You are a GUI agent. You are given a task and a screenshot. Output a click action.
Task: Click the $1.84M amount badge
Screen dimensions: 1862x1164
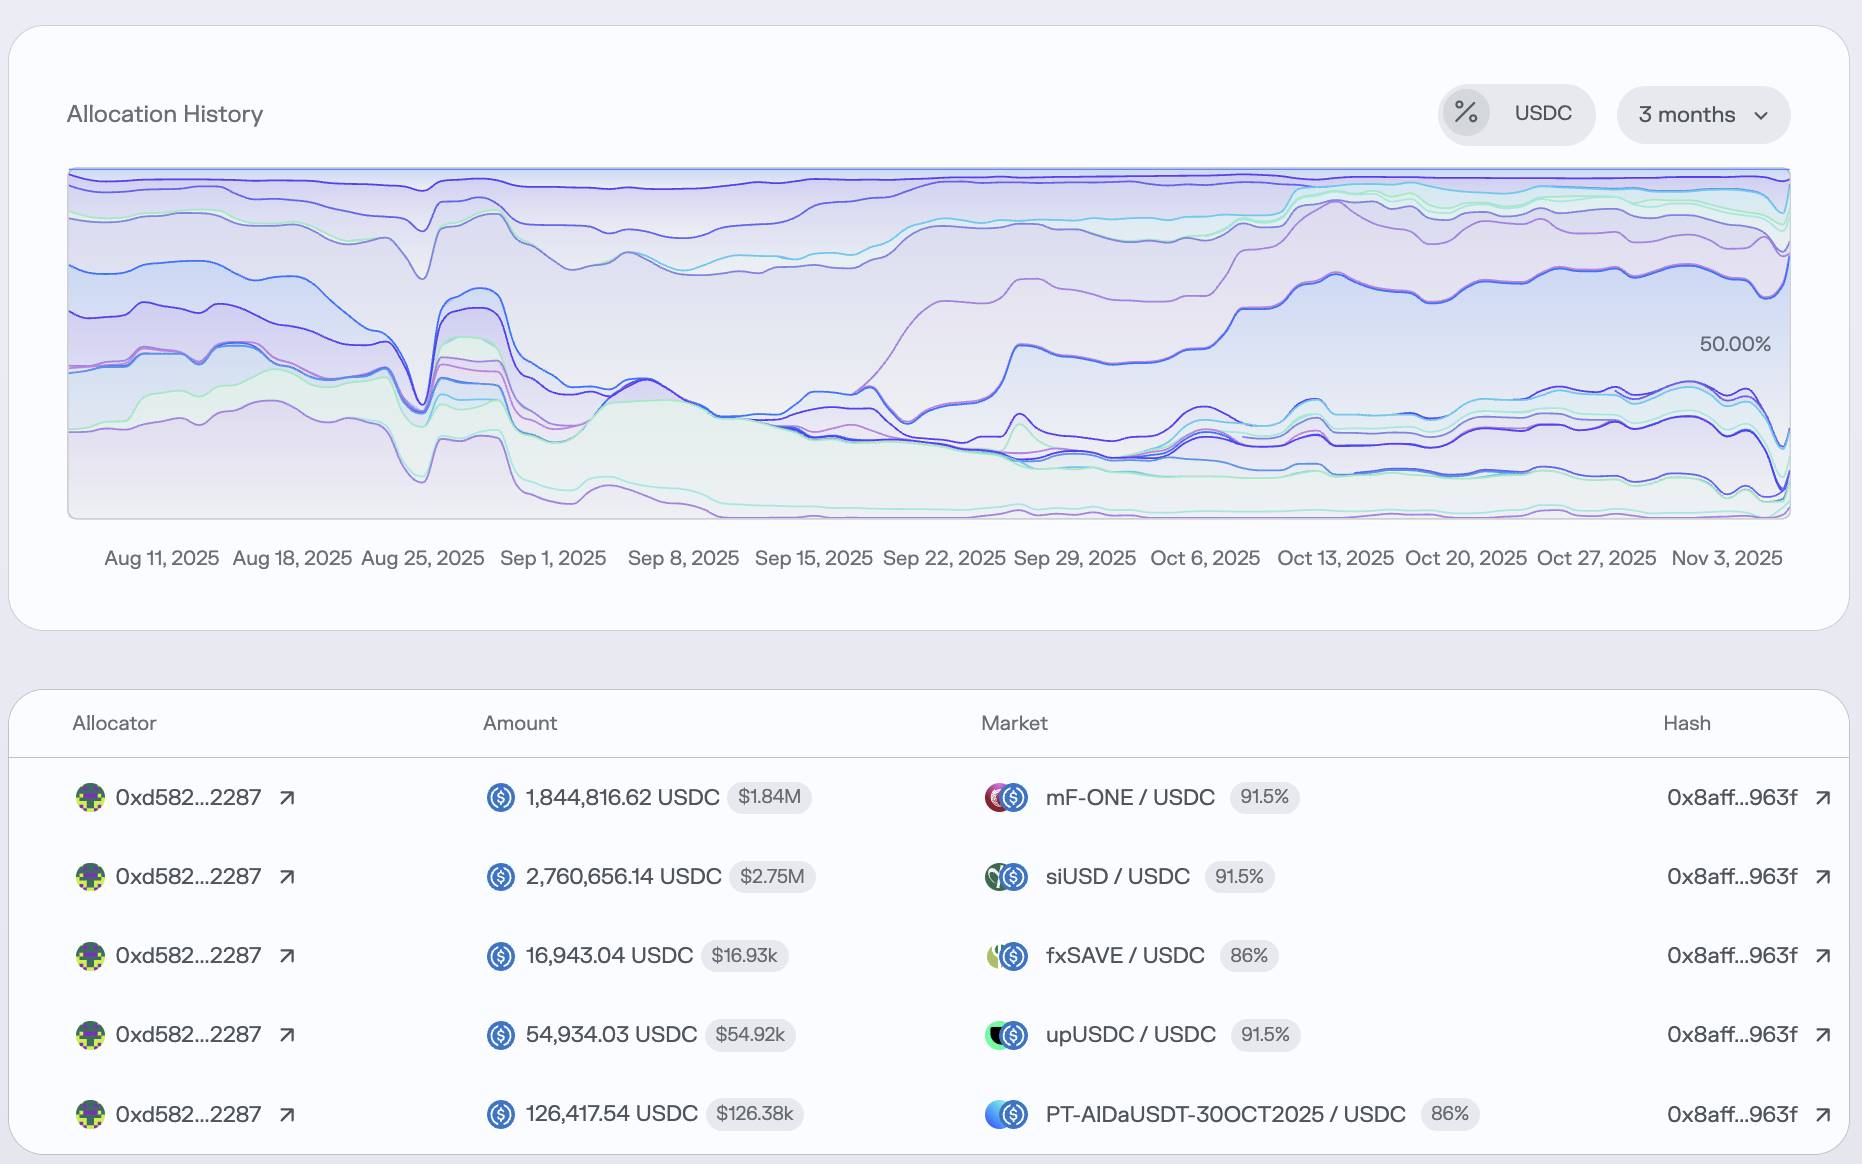tap(769, 798)
